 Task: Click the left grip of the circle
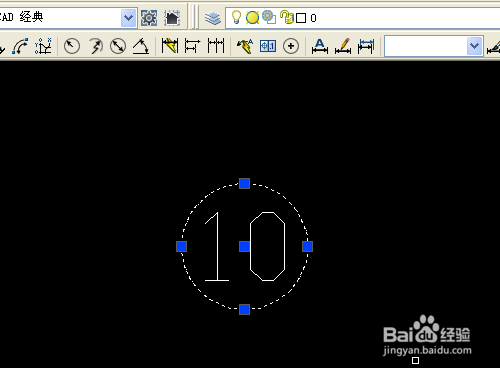click(x=181, y=246)
